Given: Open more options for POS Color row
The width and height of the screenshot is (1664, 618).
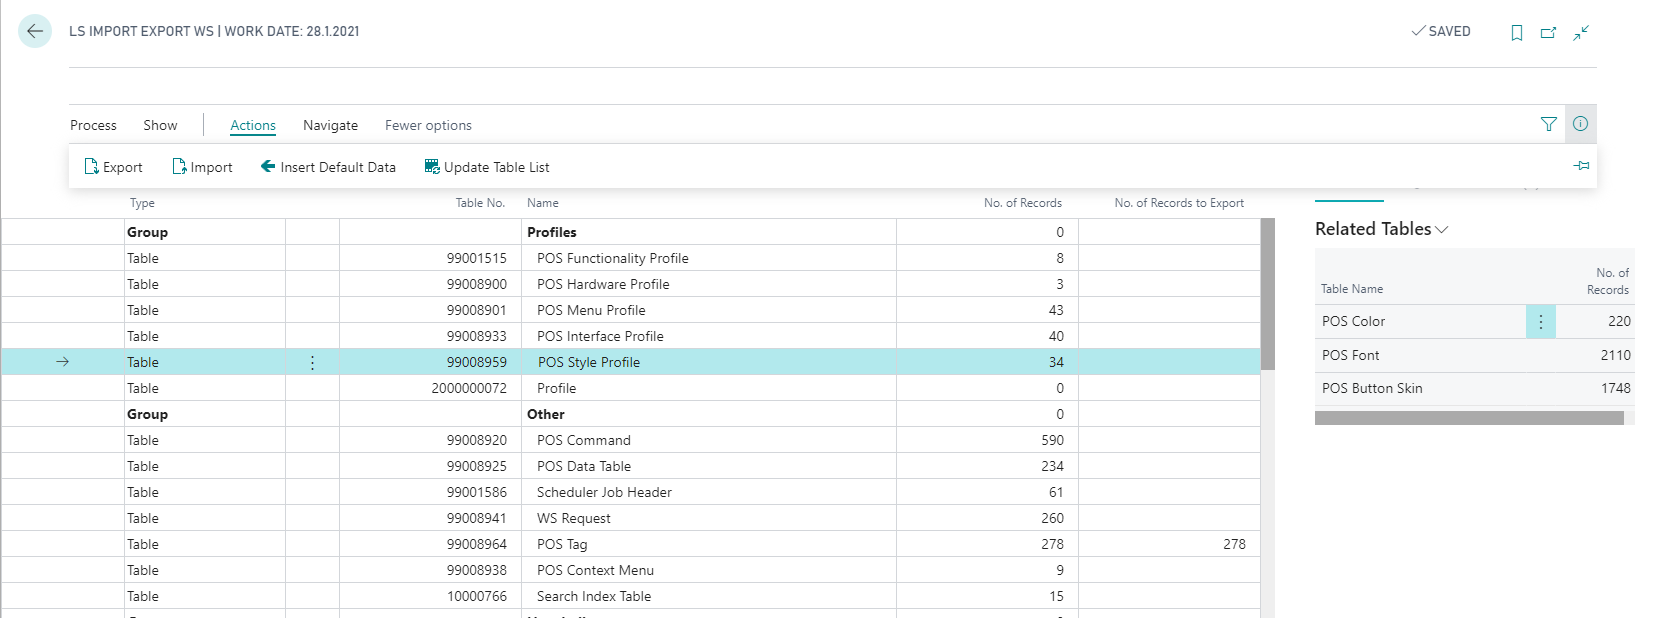Looking at the screenshot, I should [x=1540, y=322].
